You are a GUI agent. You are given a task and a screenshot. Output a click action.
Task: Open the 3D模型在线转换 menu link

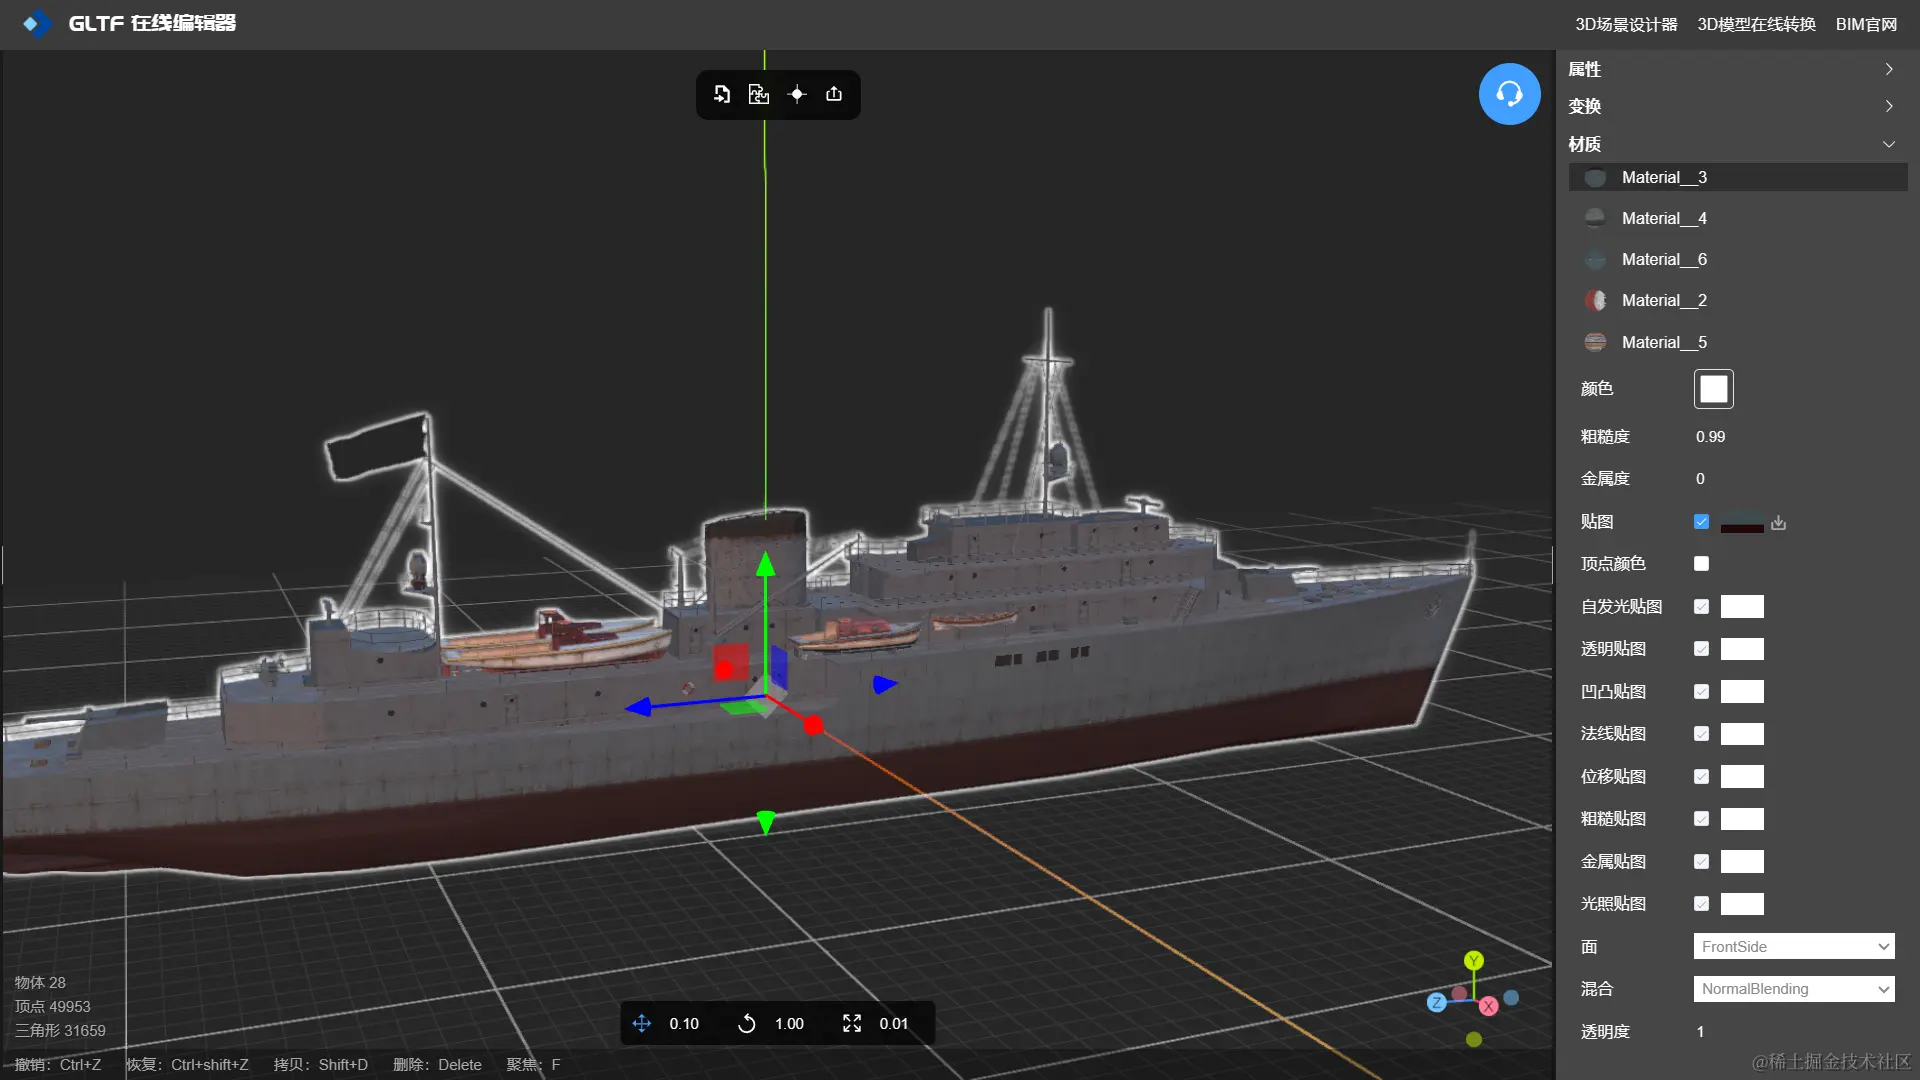click(x=1756, y=24)
